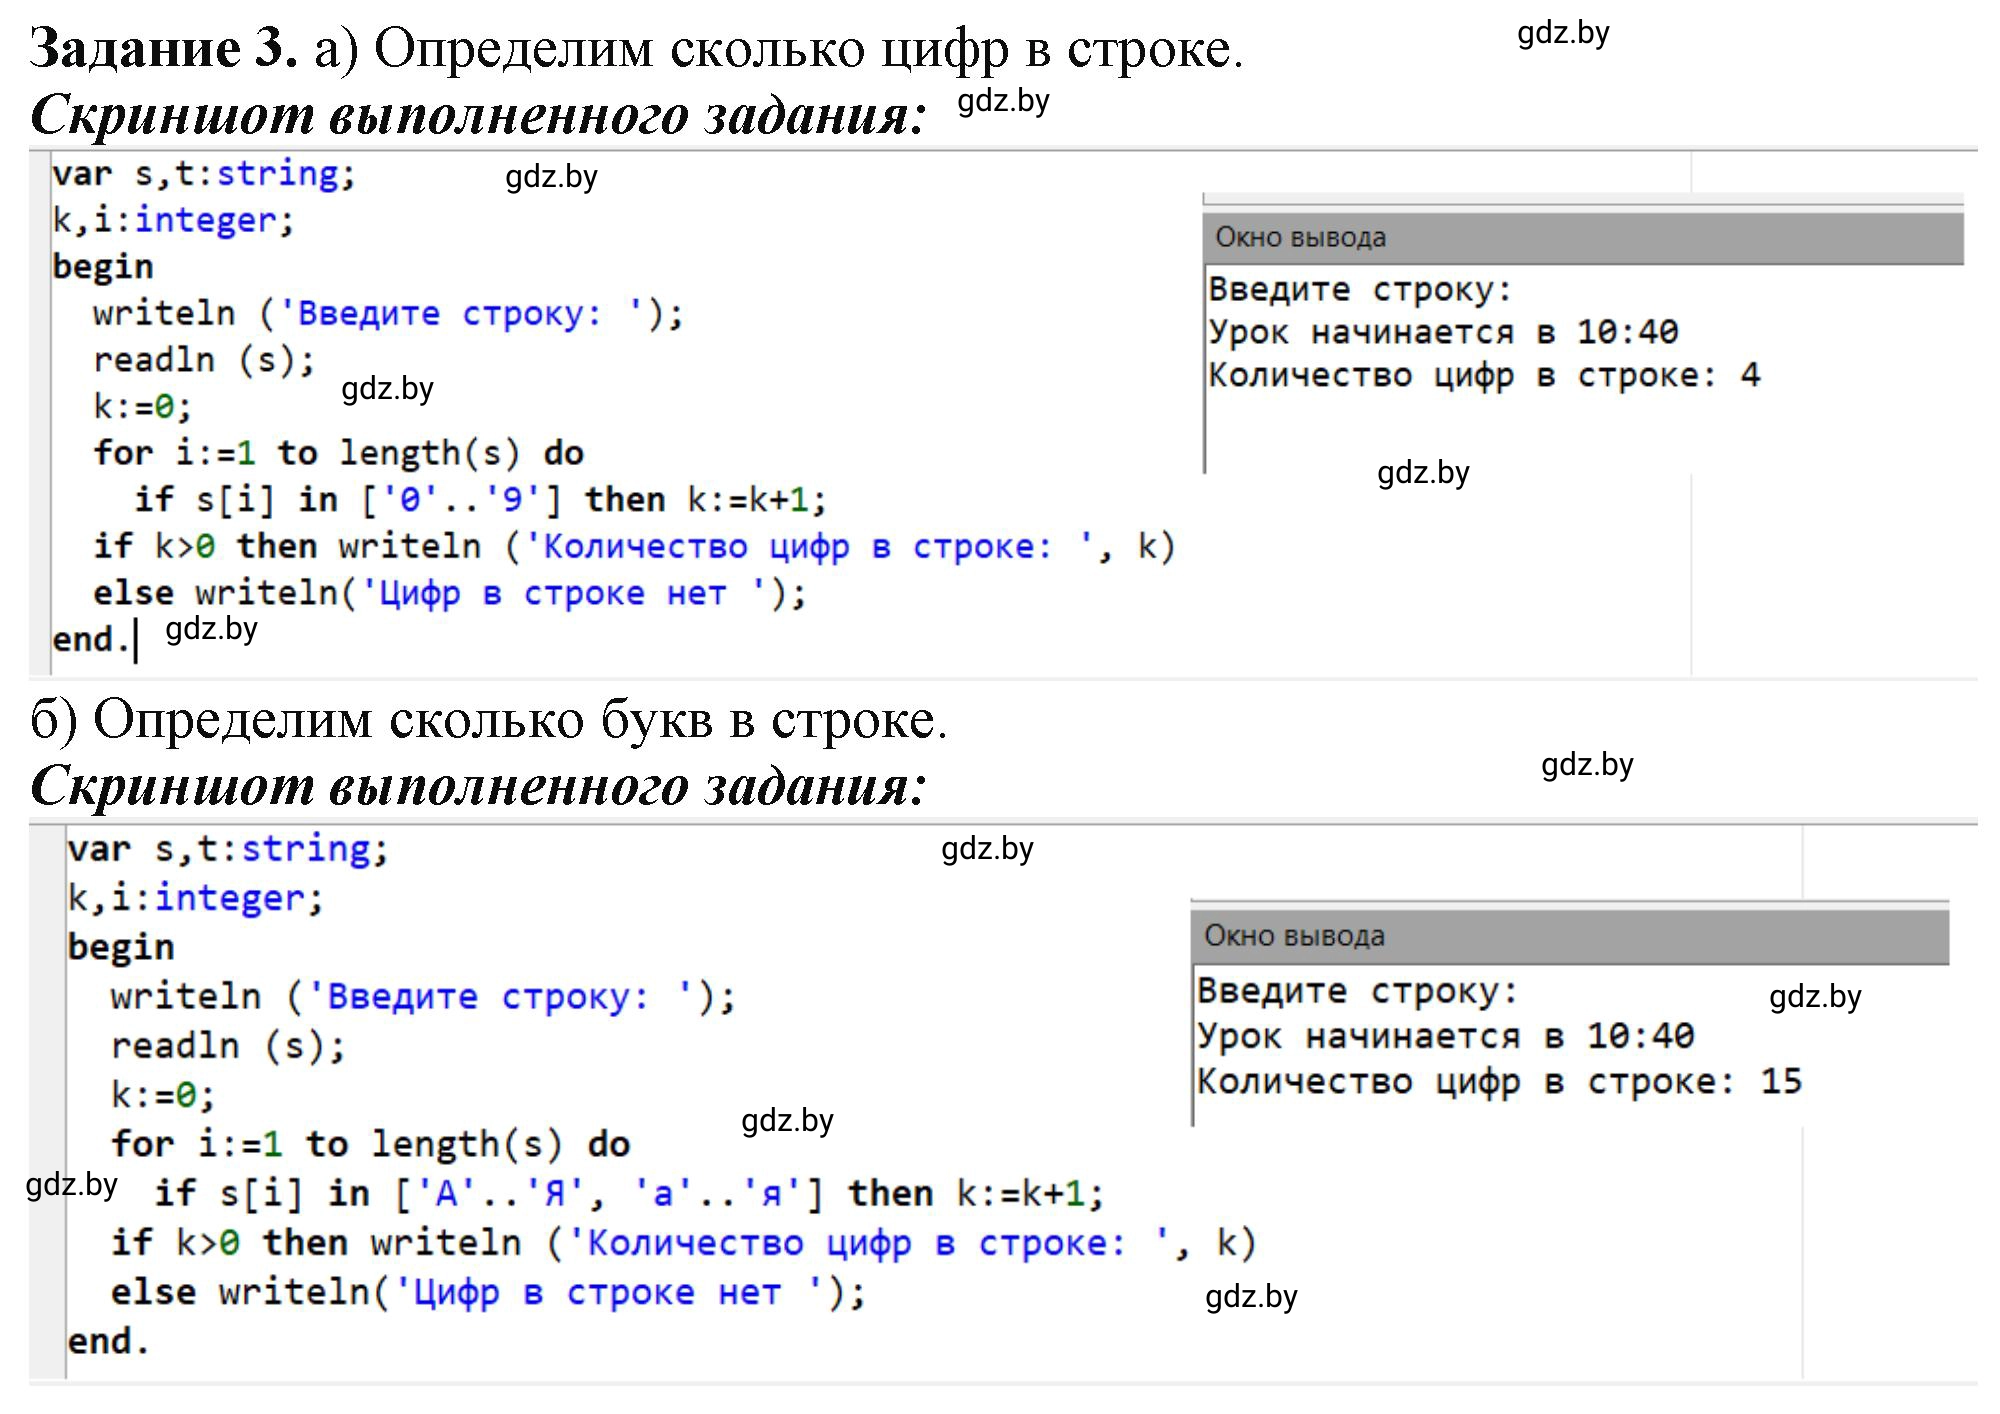This screenshot has width=2000, height=1414.
Task: Click 'for i:=1 to length(s) do' in second code
Action: [x=371, y=1144]
